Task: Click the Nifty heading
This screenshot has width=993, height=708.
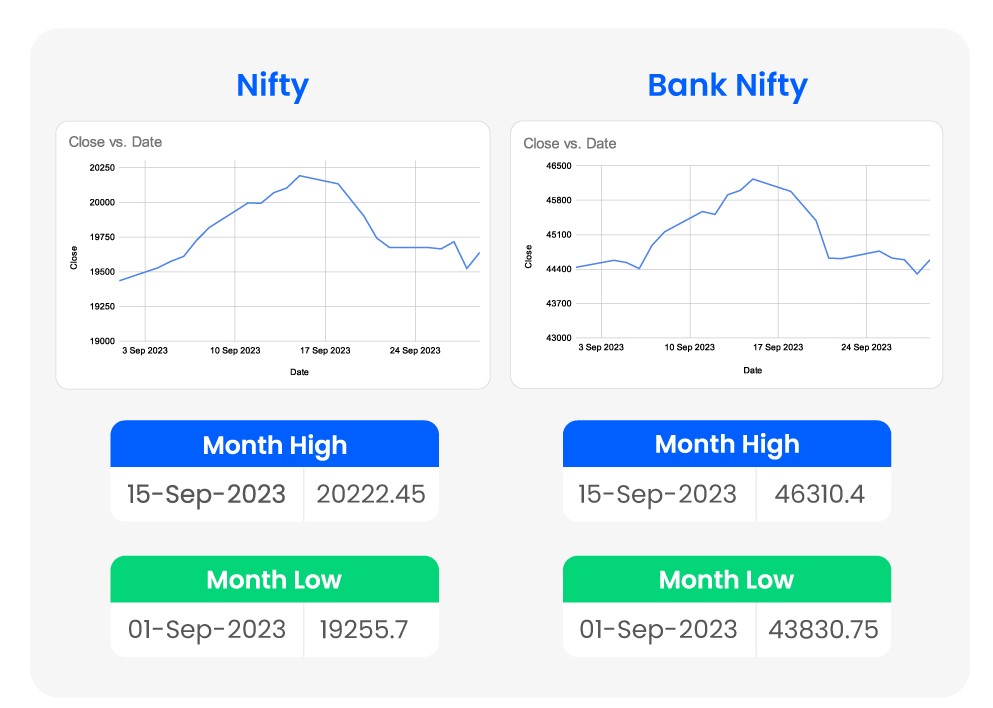Action: point(272,85)
